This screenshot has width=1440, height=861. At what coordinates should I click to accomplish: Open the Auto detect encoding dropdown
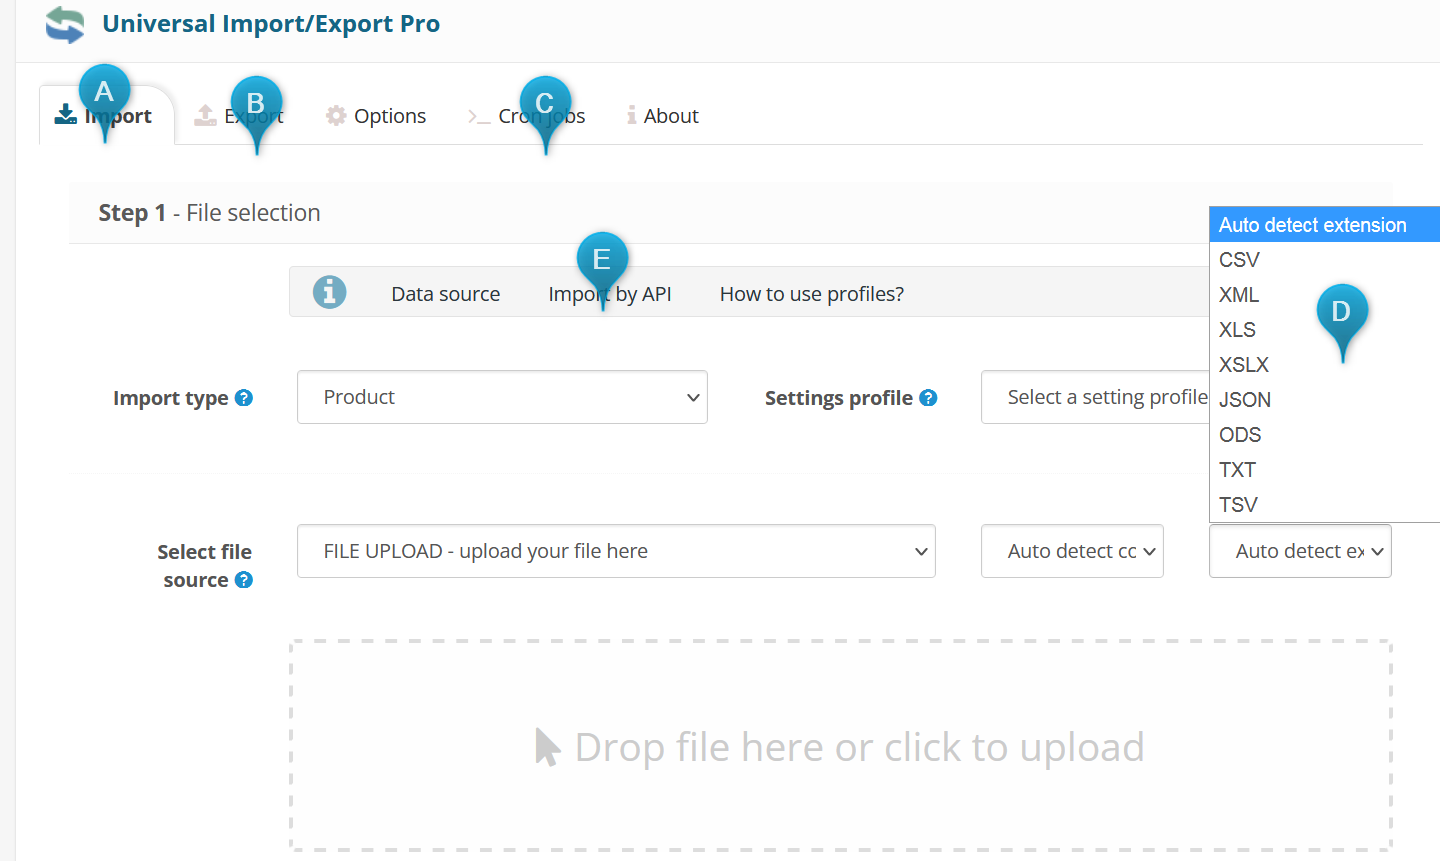(1072, 551)
